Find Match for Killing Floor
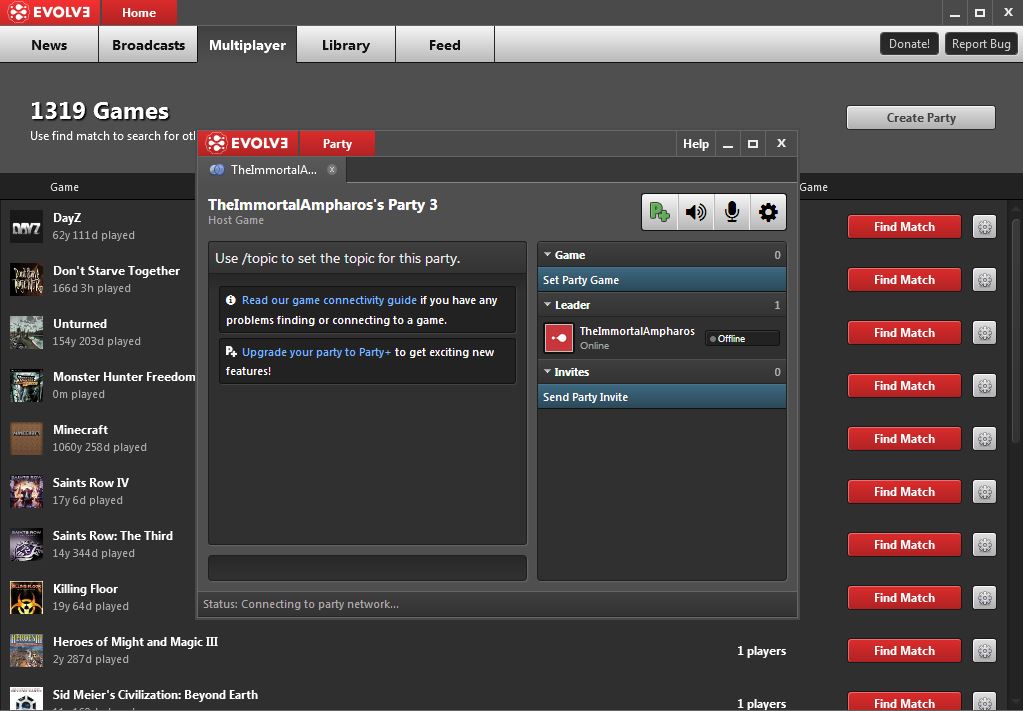 (904, 598)
